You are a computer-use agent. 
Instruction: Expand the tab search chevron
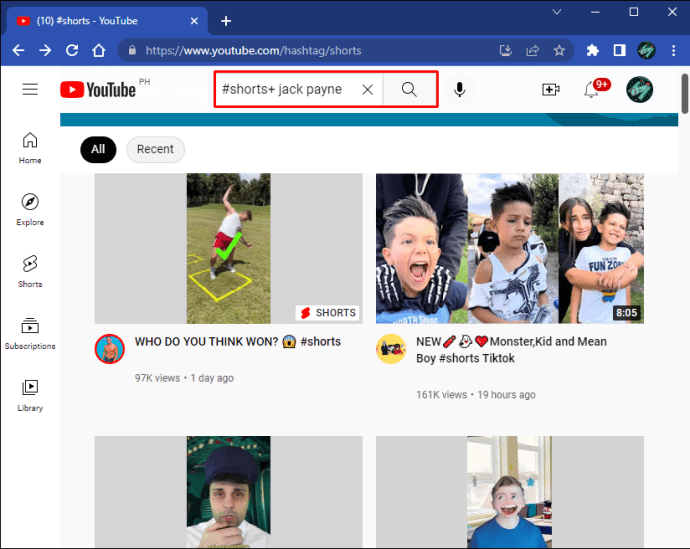[x=557, y=13]
